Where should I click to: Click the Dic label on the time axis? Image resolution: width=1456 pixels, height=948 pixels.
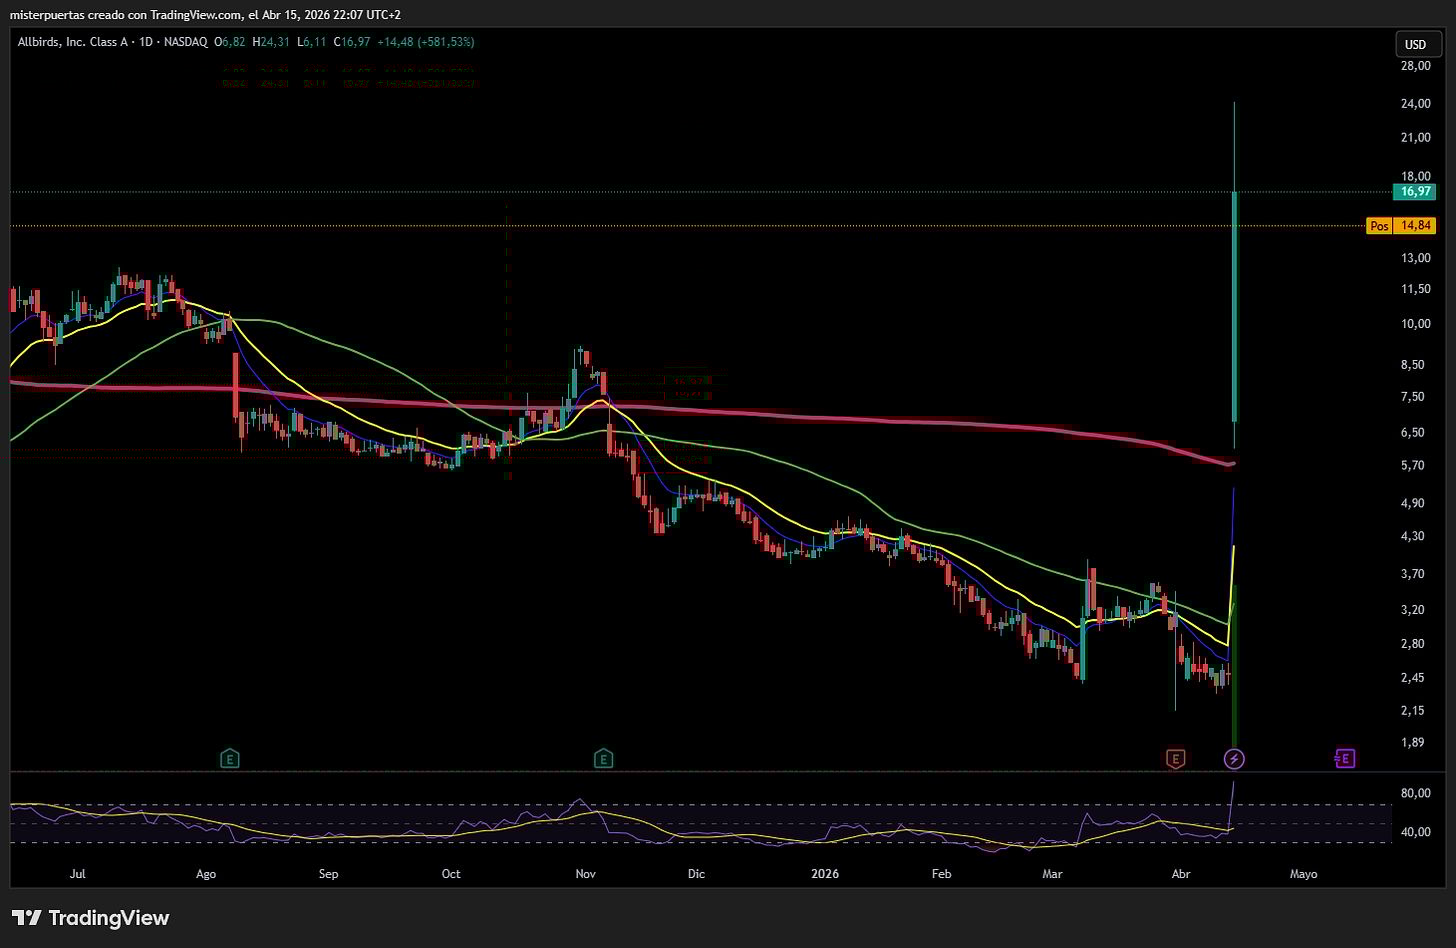pos(696,874)
